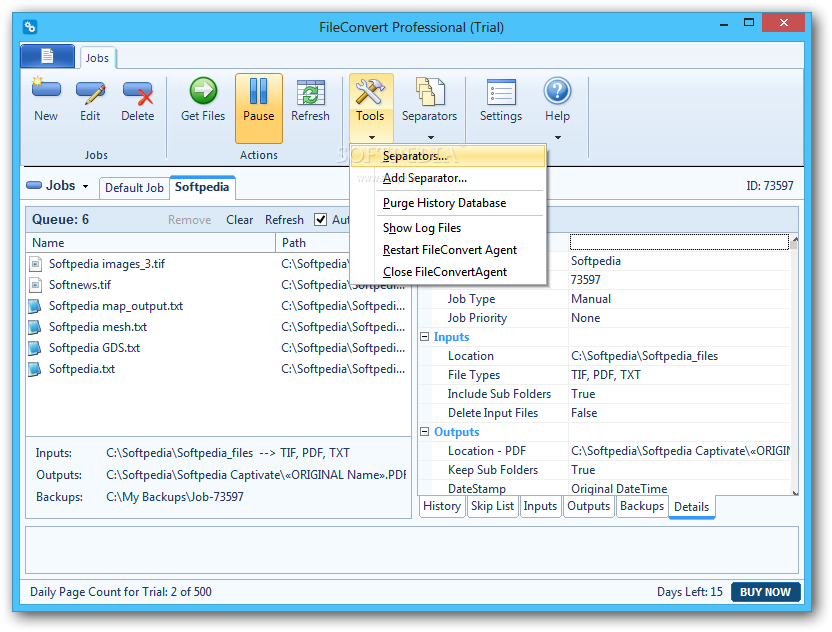Click the Help question mark icon
832x632 pixels.
click(x=557, y=91)
